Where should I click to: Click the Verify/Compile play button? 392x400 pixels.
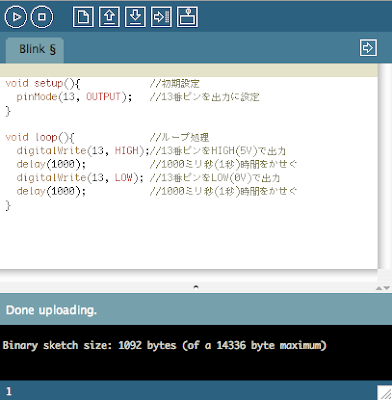(x=15, y=17)
